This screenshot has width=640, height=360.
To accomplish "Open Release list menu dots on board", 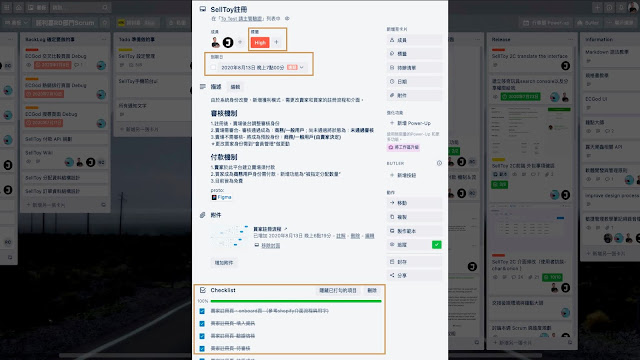I will coord(570,40).
